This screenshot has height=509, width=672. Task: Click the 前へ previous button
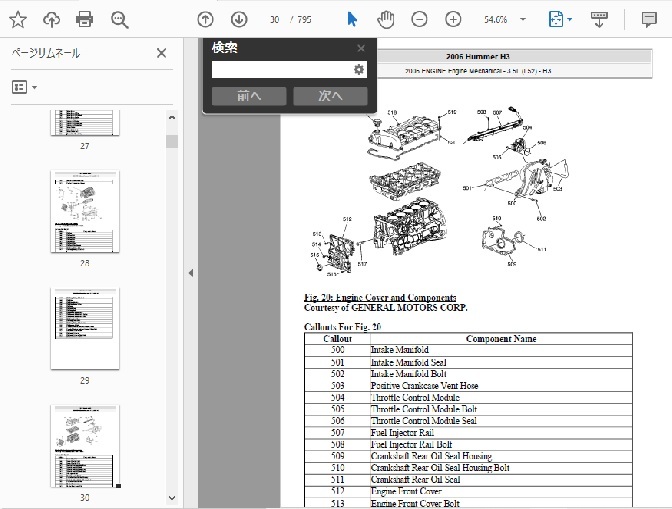[x=249, y=96]
